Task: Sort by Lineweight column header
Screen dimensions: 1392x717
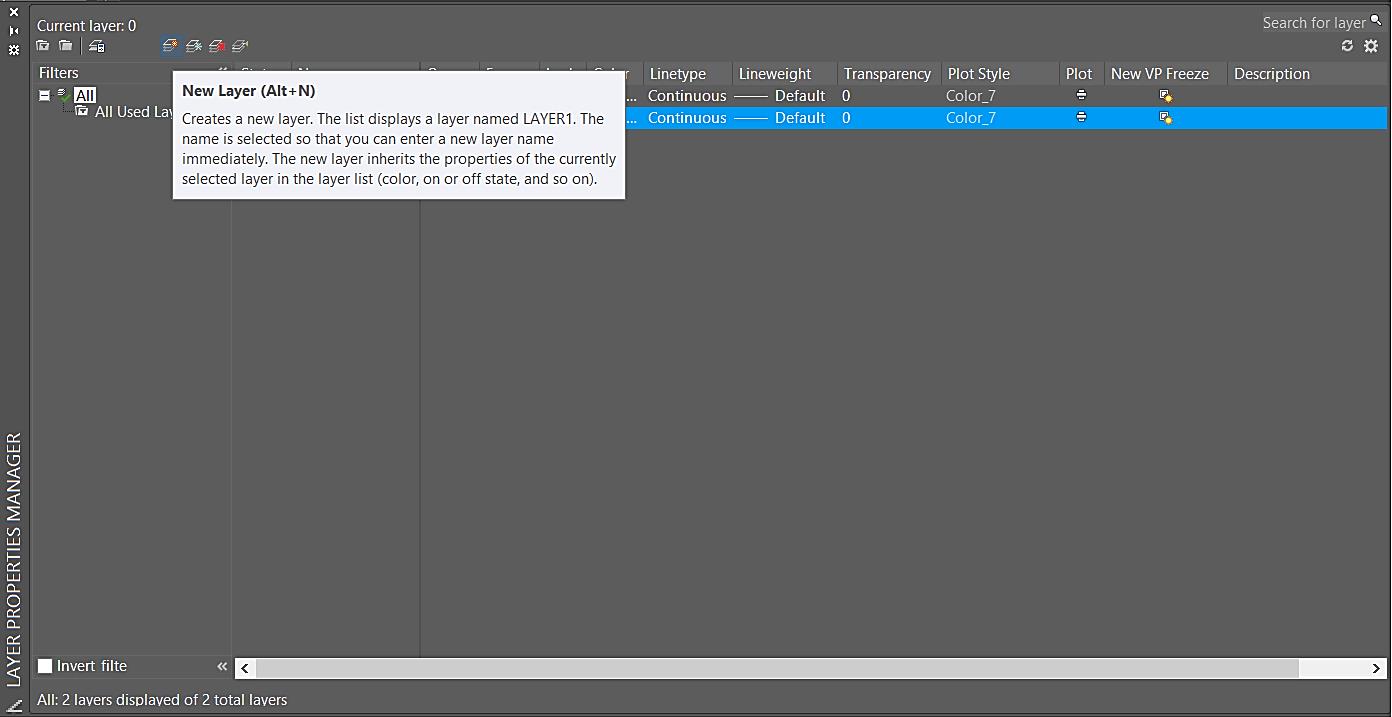Action: (x=785, y=74)
